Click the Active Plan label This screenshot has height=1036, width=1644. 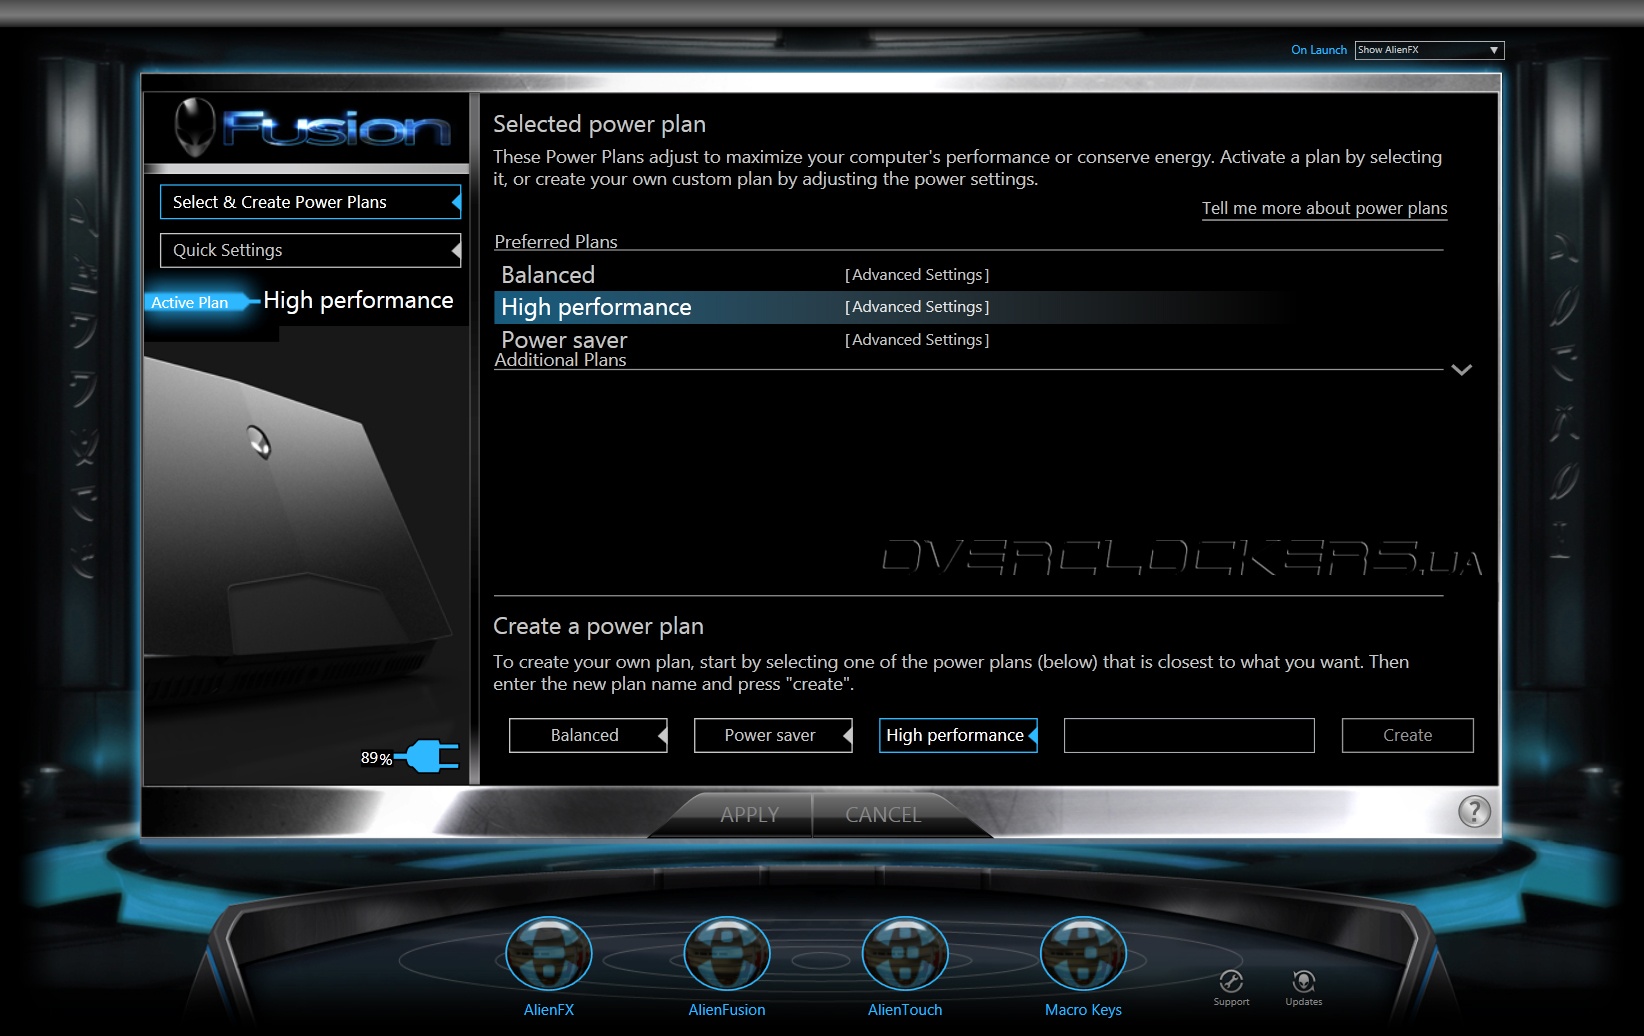(190, 302)
